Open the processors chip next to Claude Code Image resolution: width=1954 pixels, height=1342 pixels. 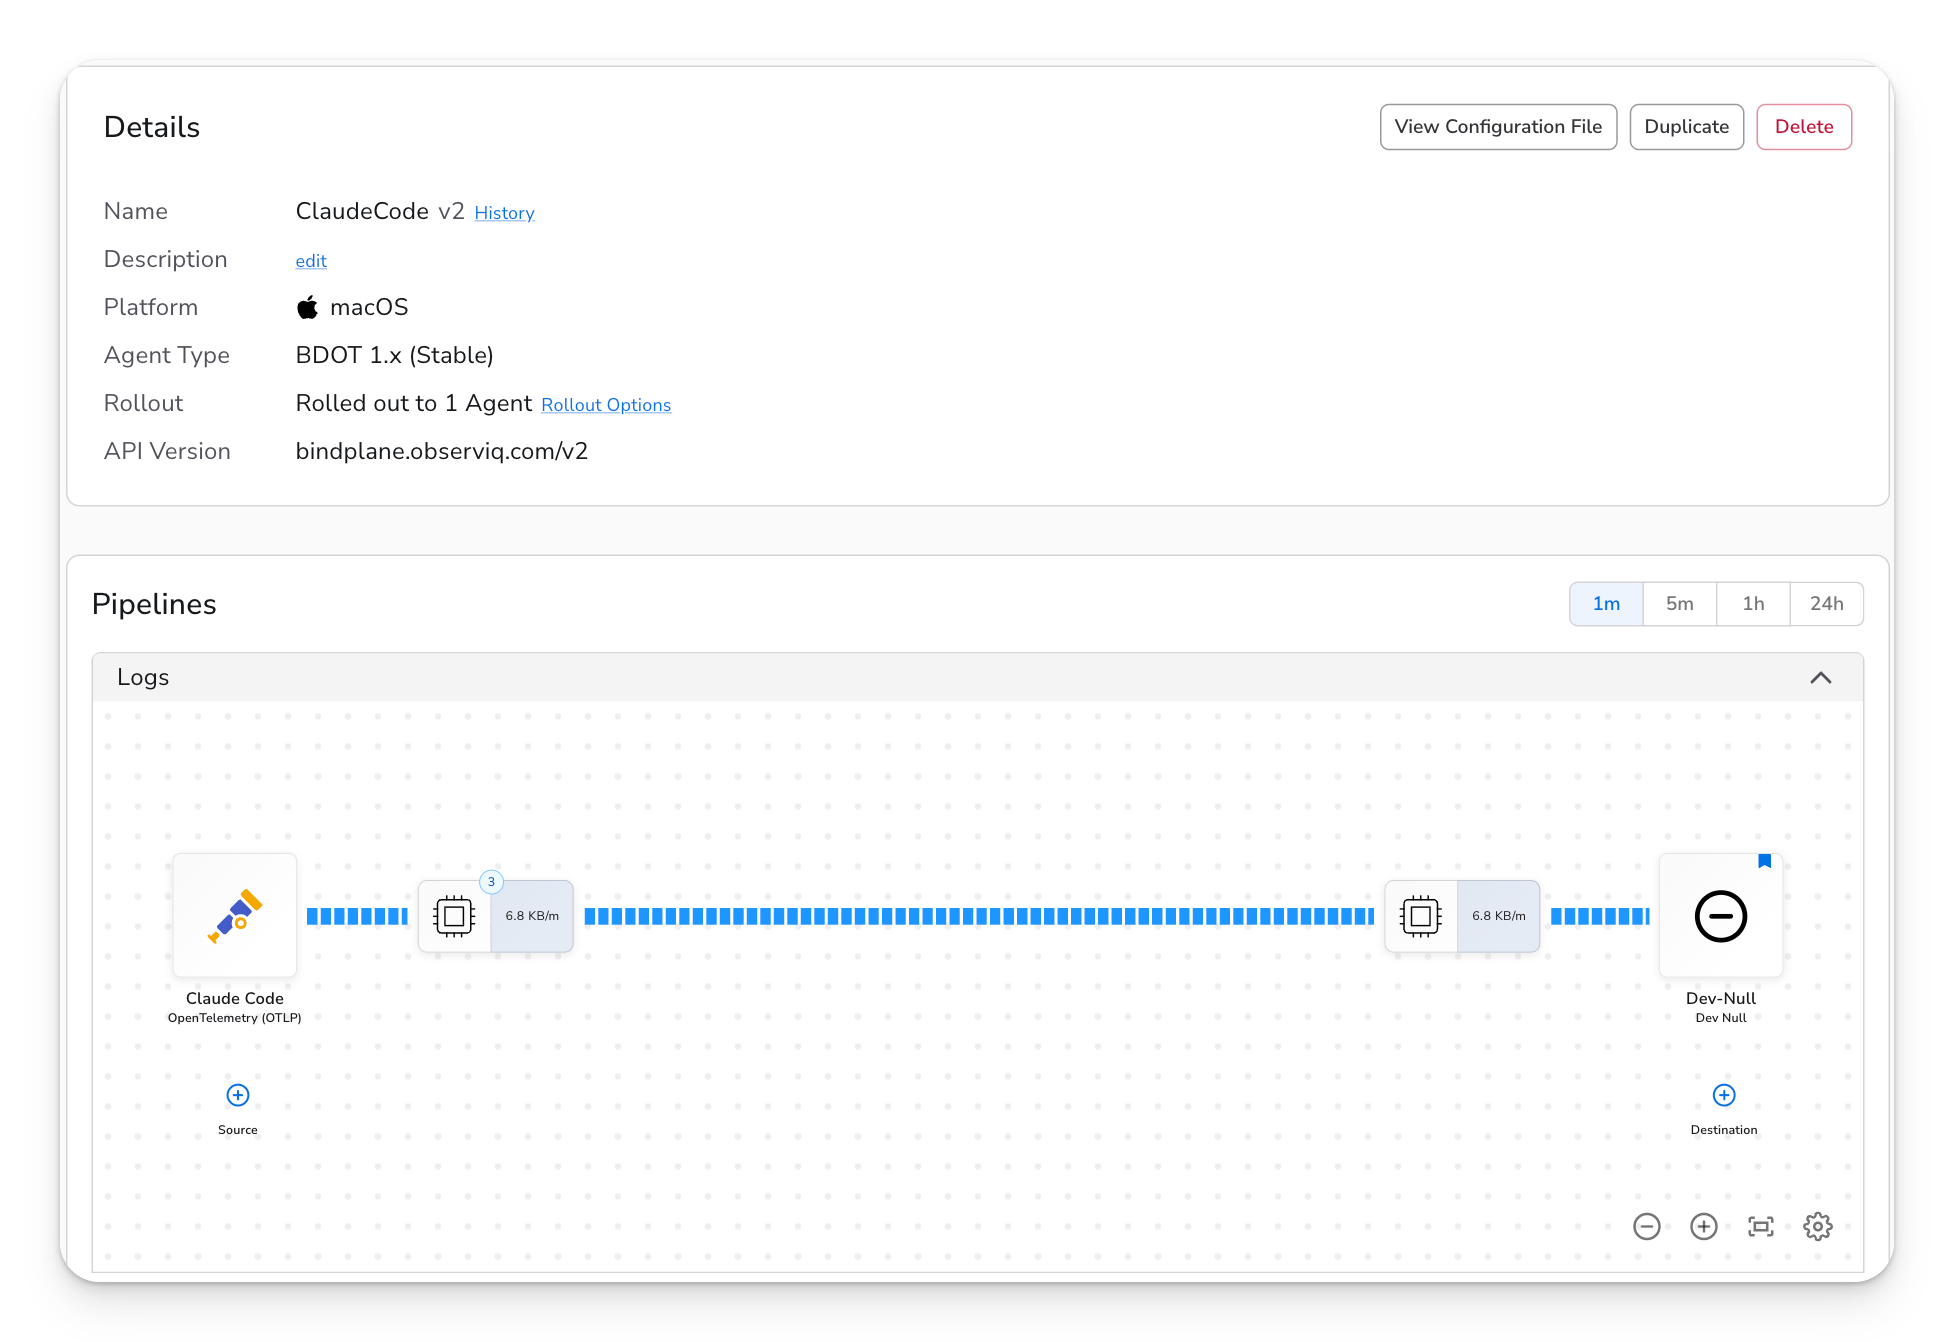pos(455,915)
